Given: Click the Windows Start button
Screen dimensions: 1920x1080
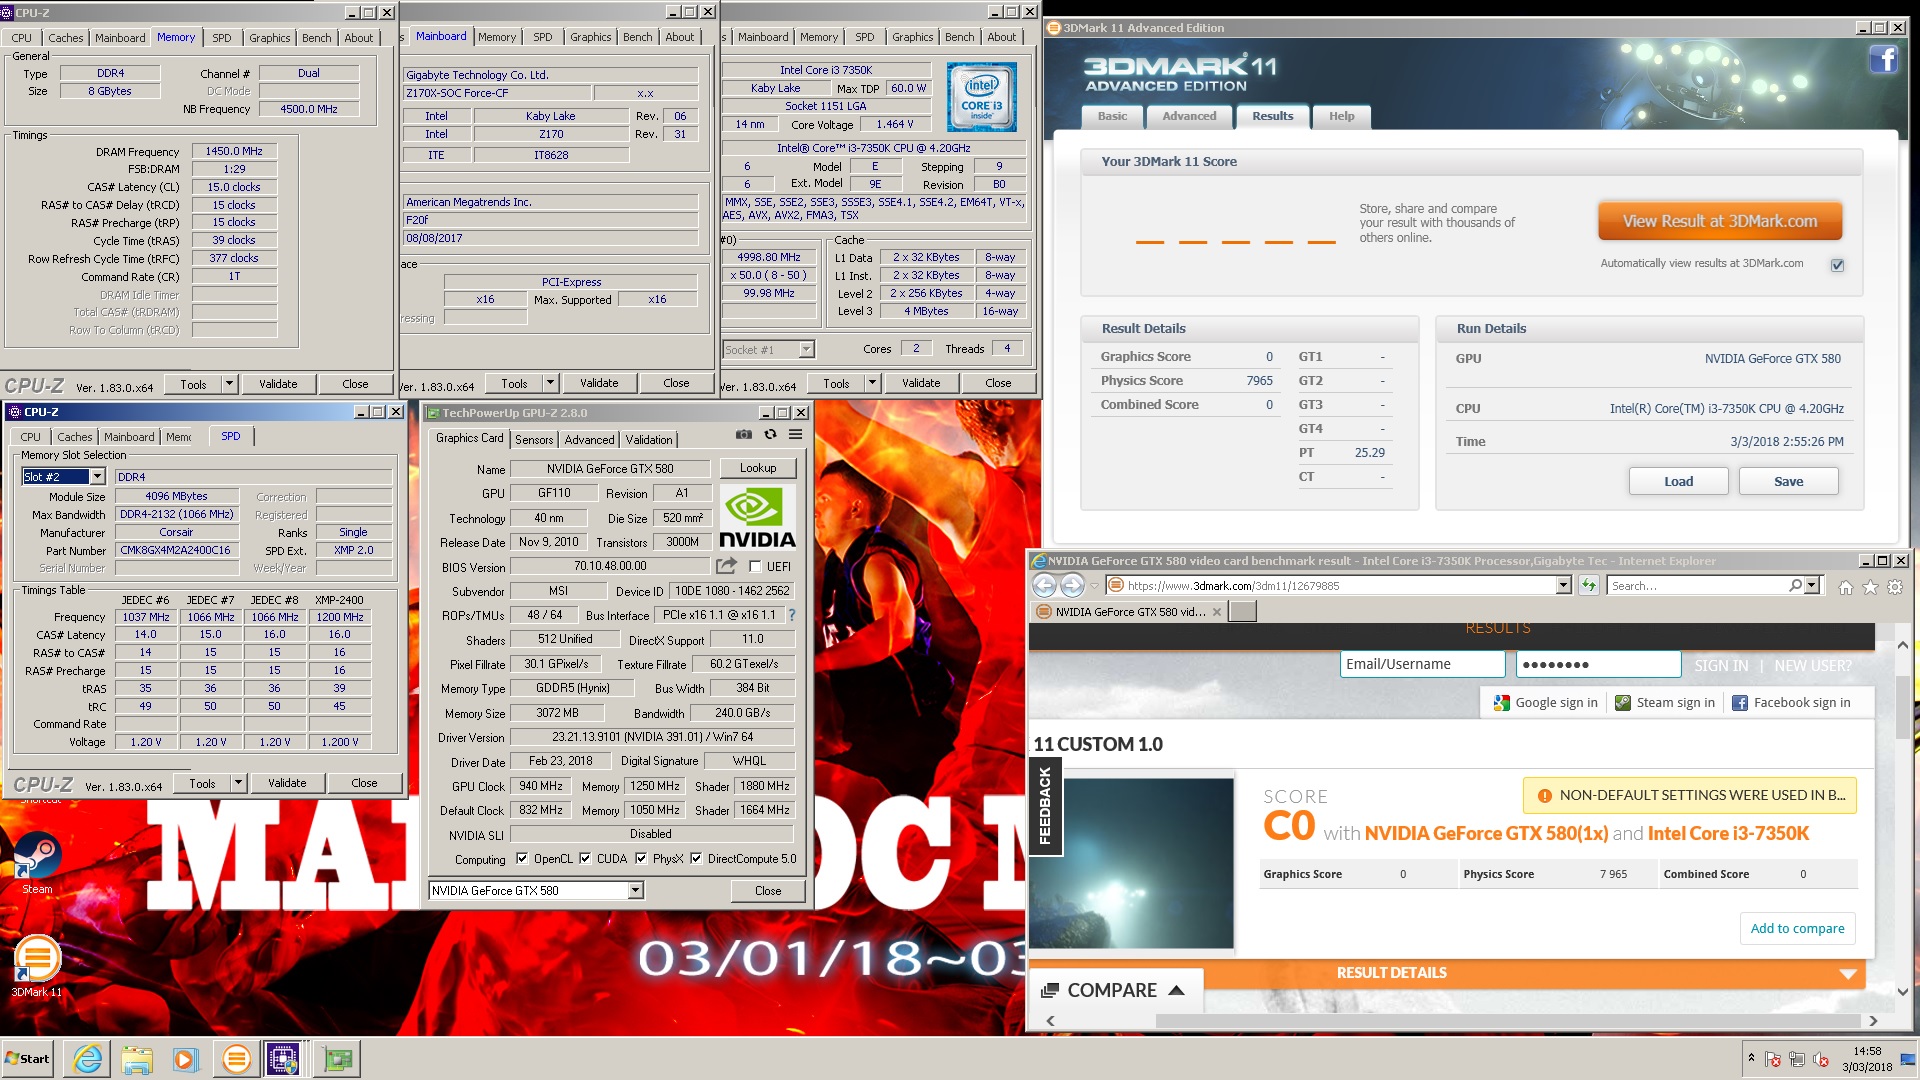Looking at the screenshot, I should pyautogui.click(x=28, y=1058).
